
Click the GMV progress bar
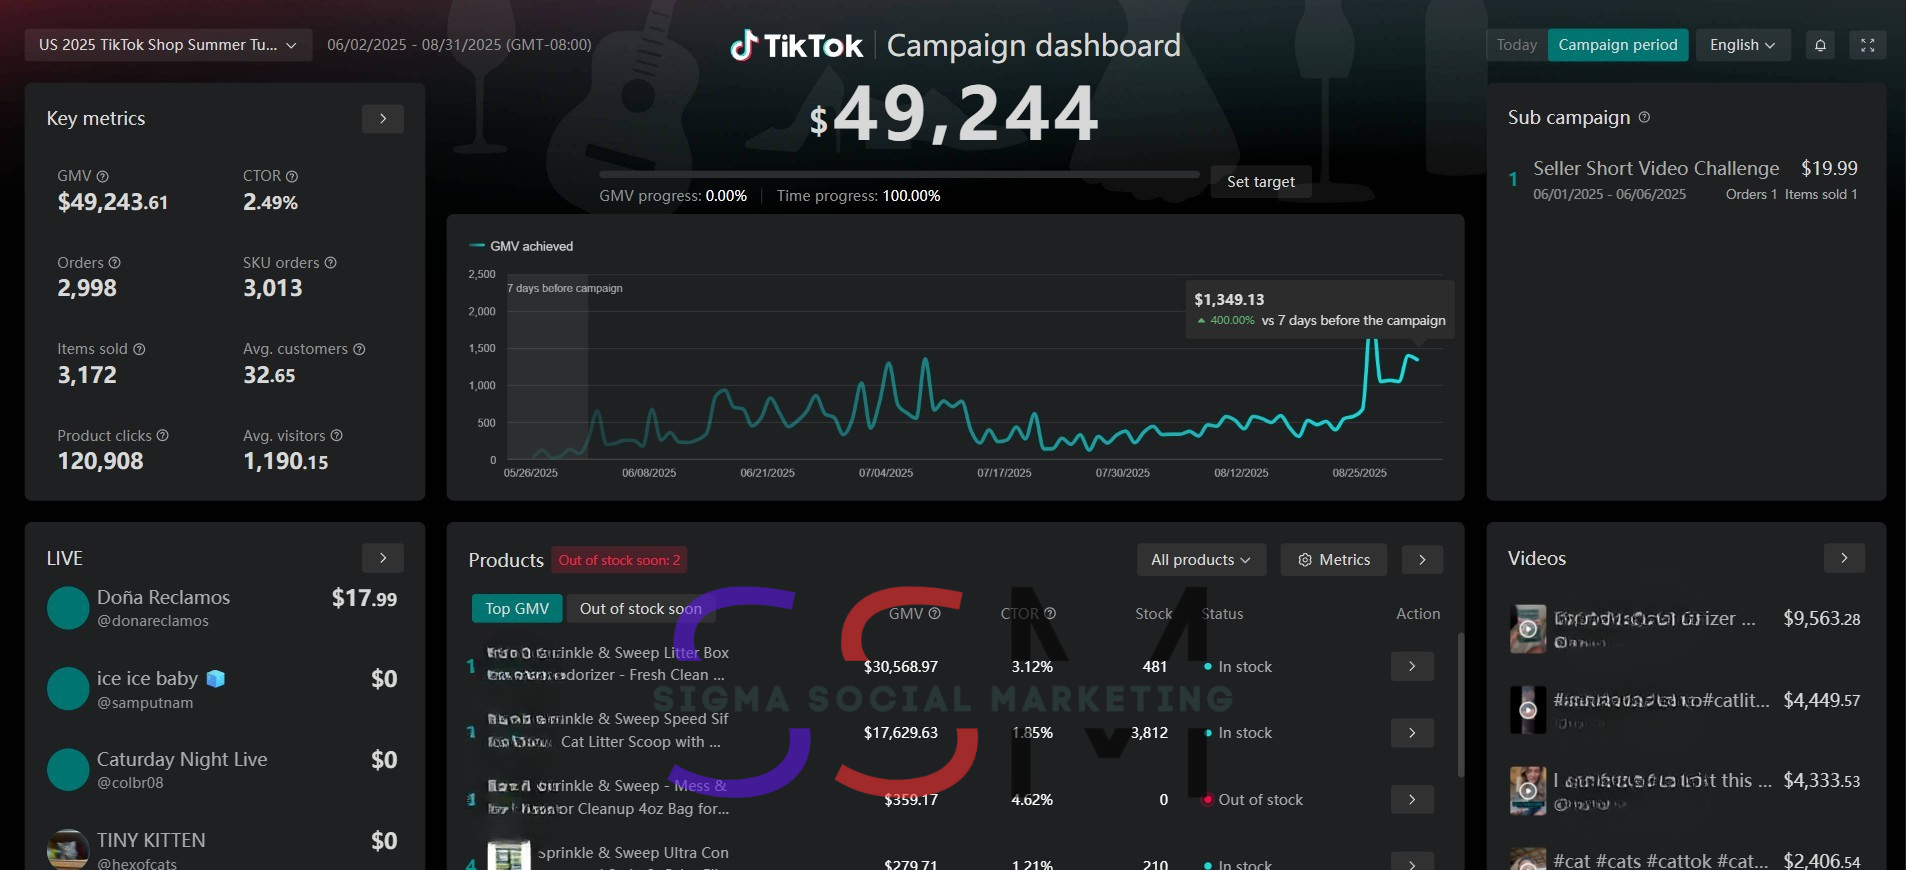898,174
